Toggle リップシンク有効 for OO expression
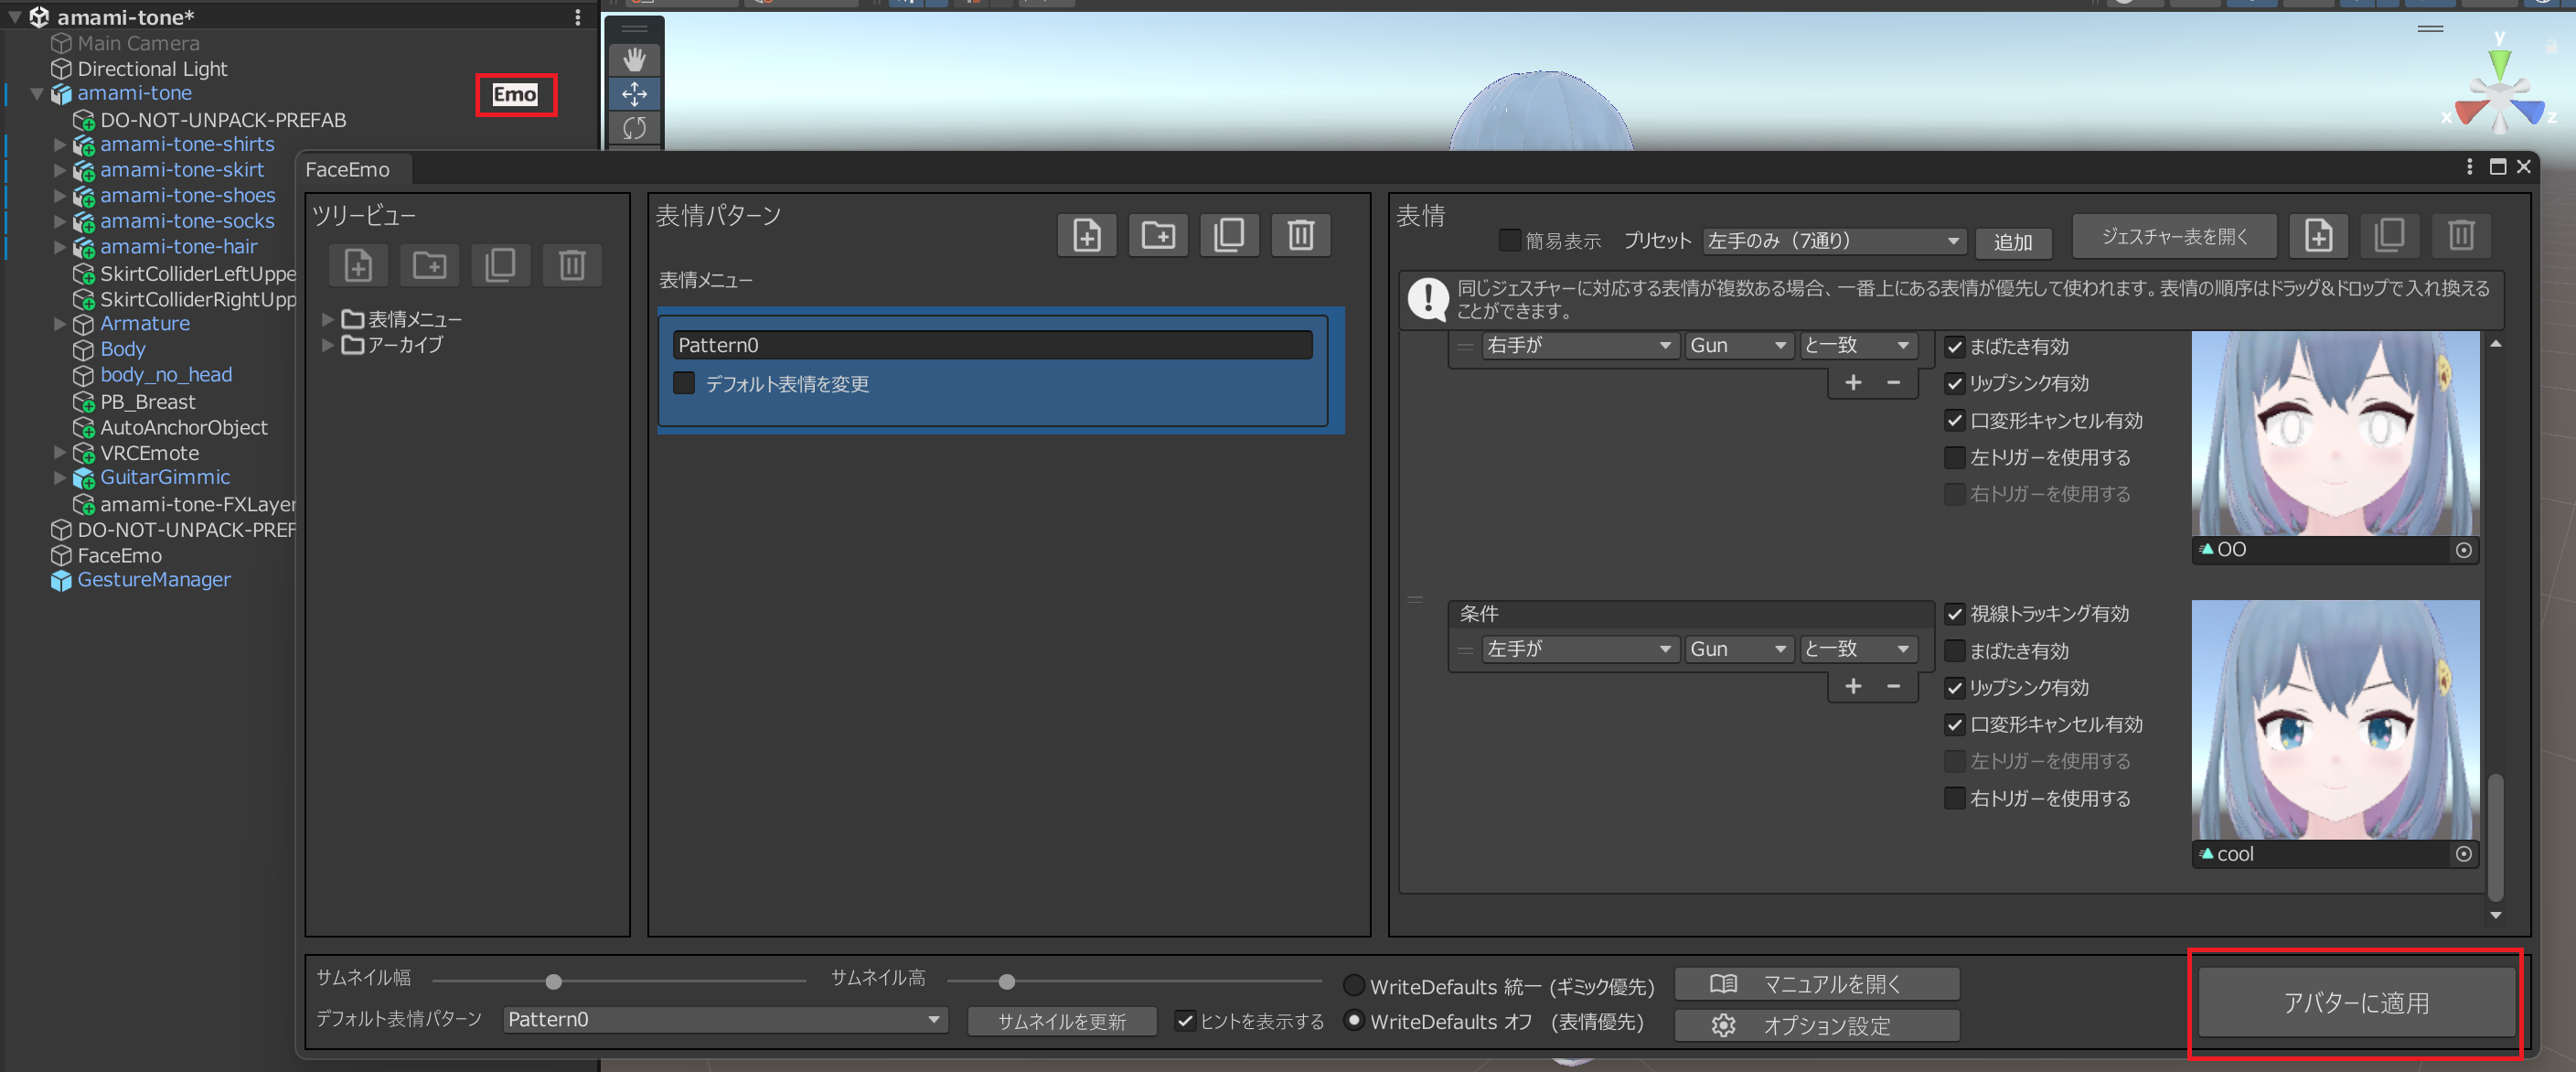2576x1072 pixels. [x=1955, y=384]
